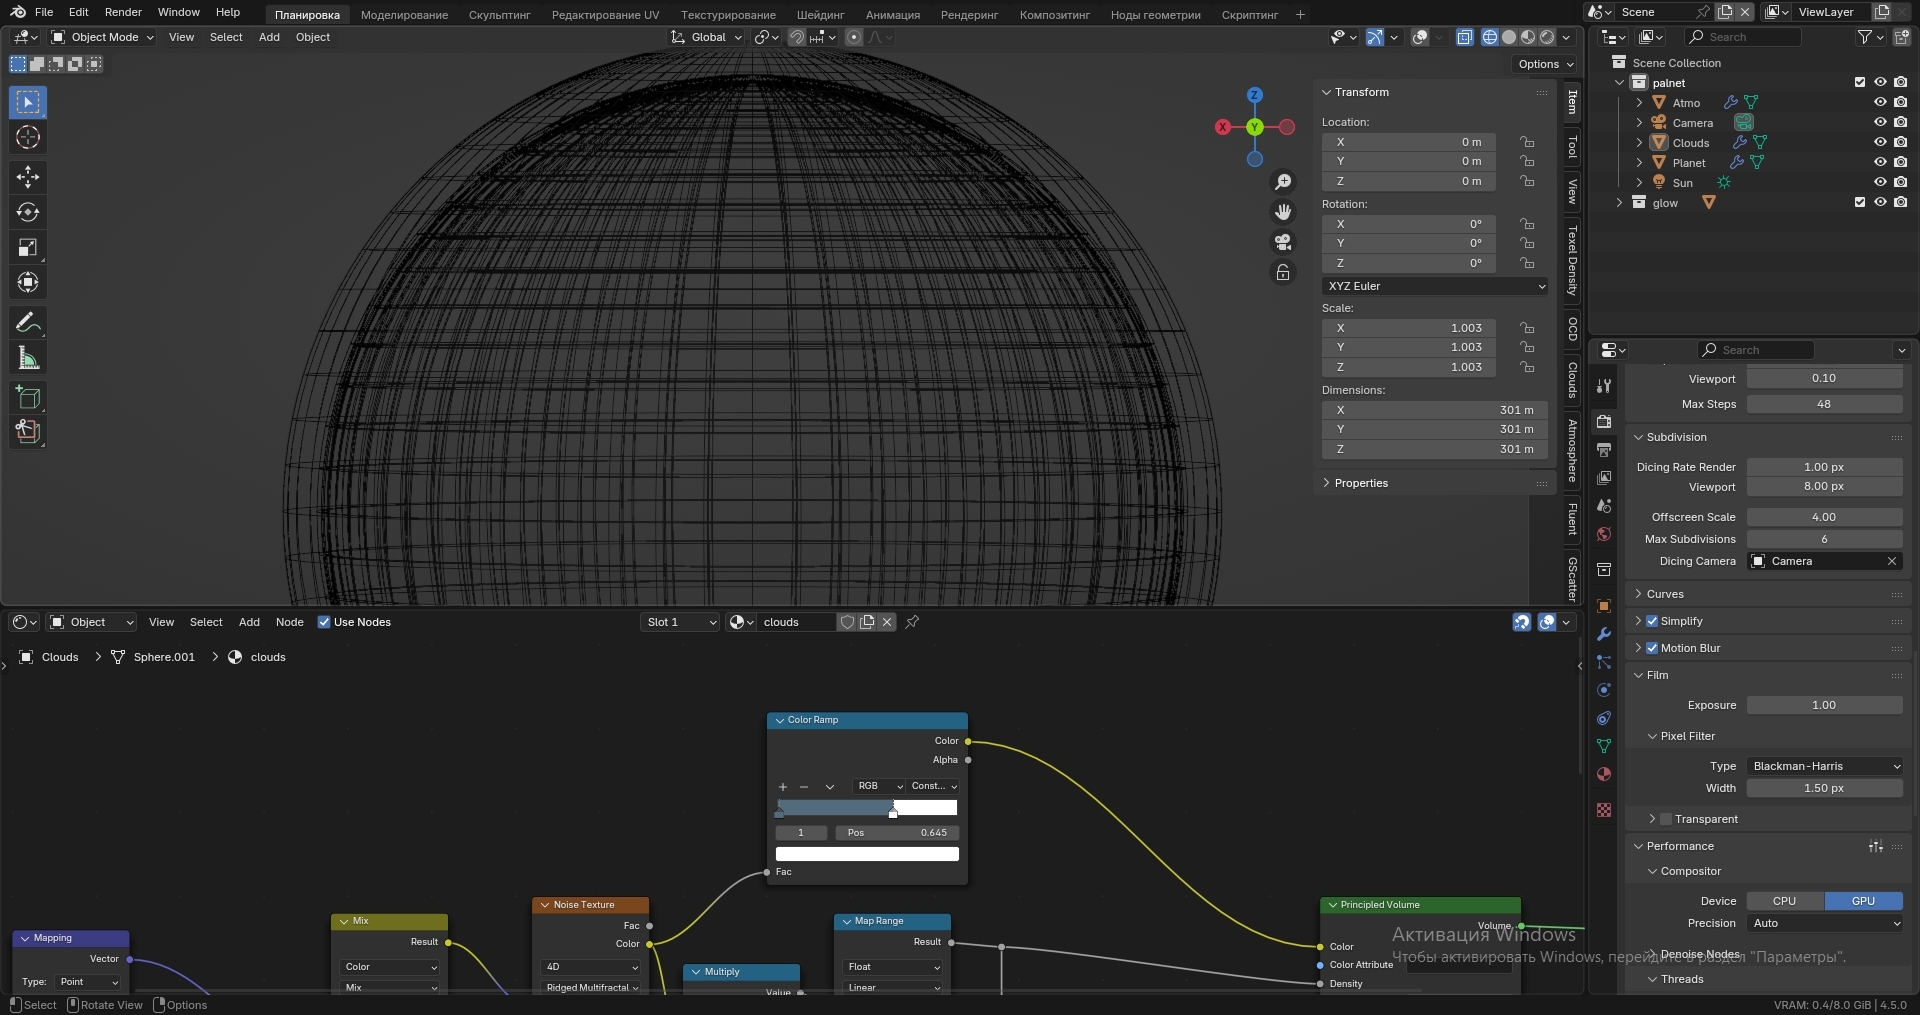1920x1015 pixels.
Task: Select the Rotate tool
Action: point(28,212)
